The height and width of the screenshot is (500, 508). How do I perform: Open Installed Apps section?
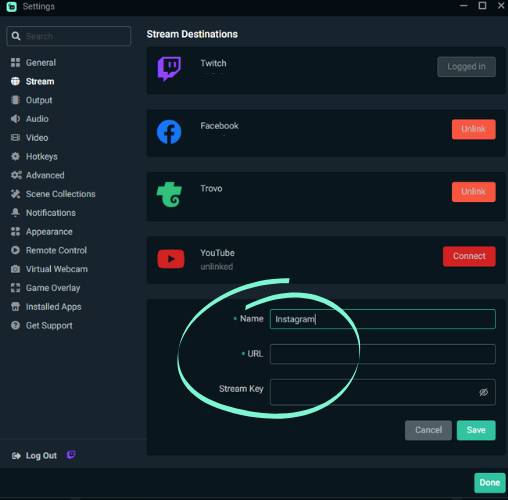coord(53,307)
